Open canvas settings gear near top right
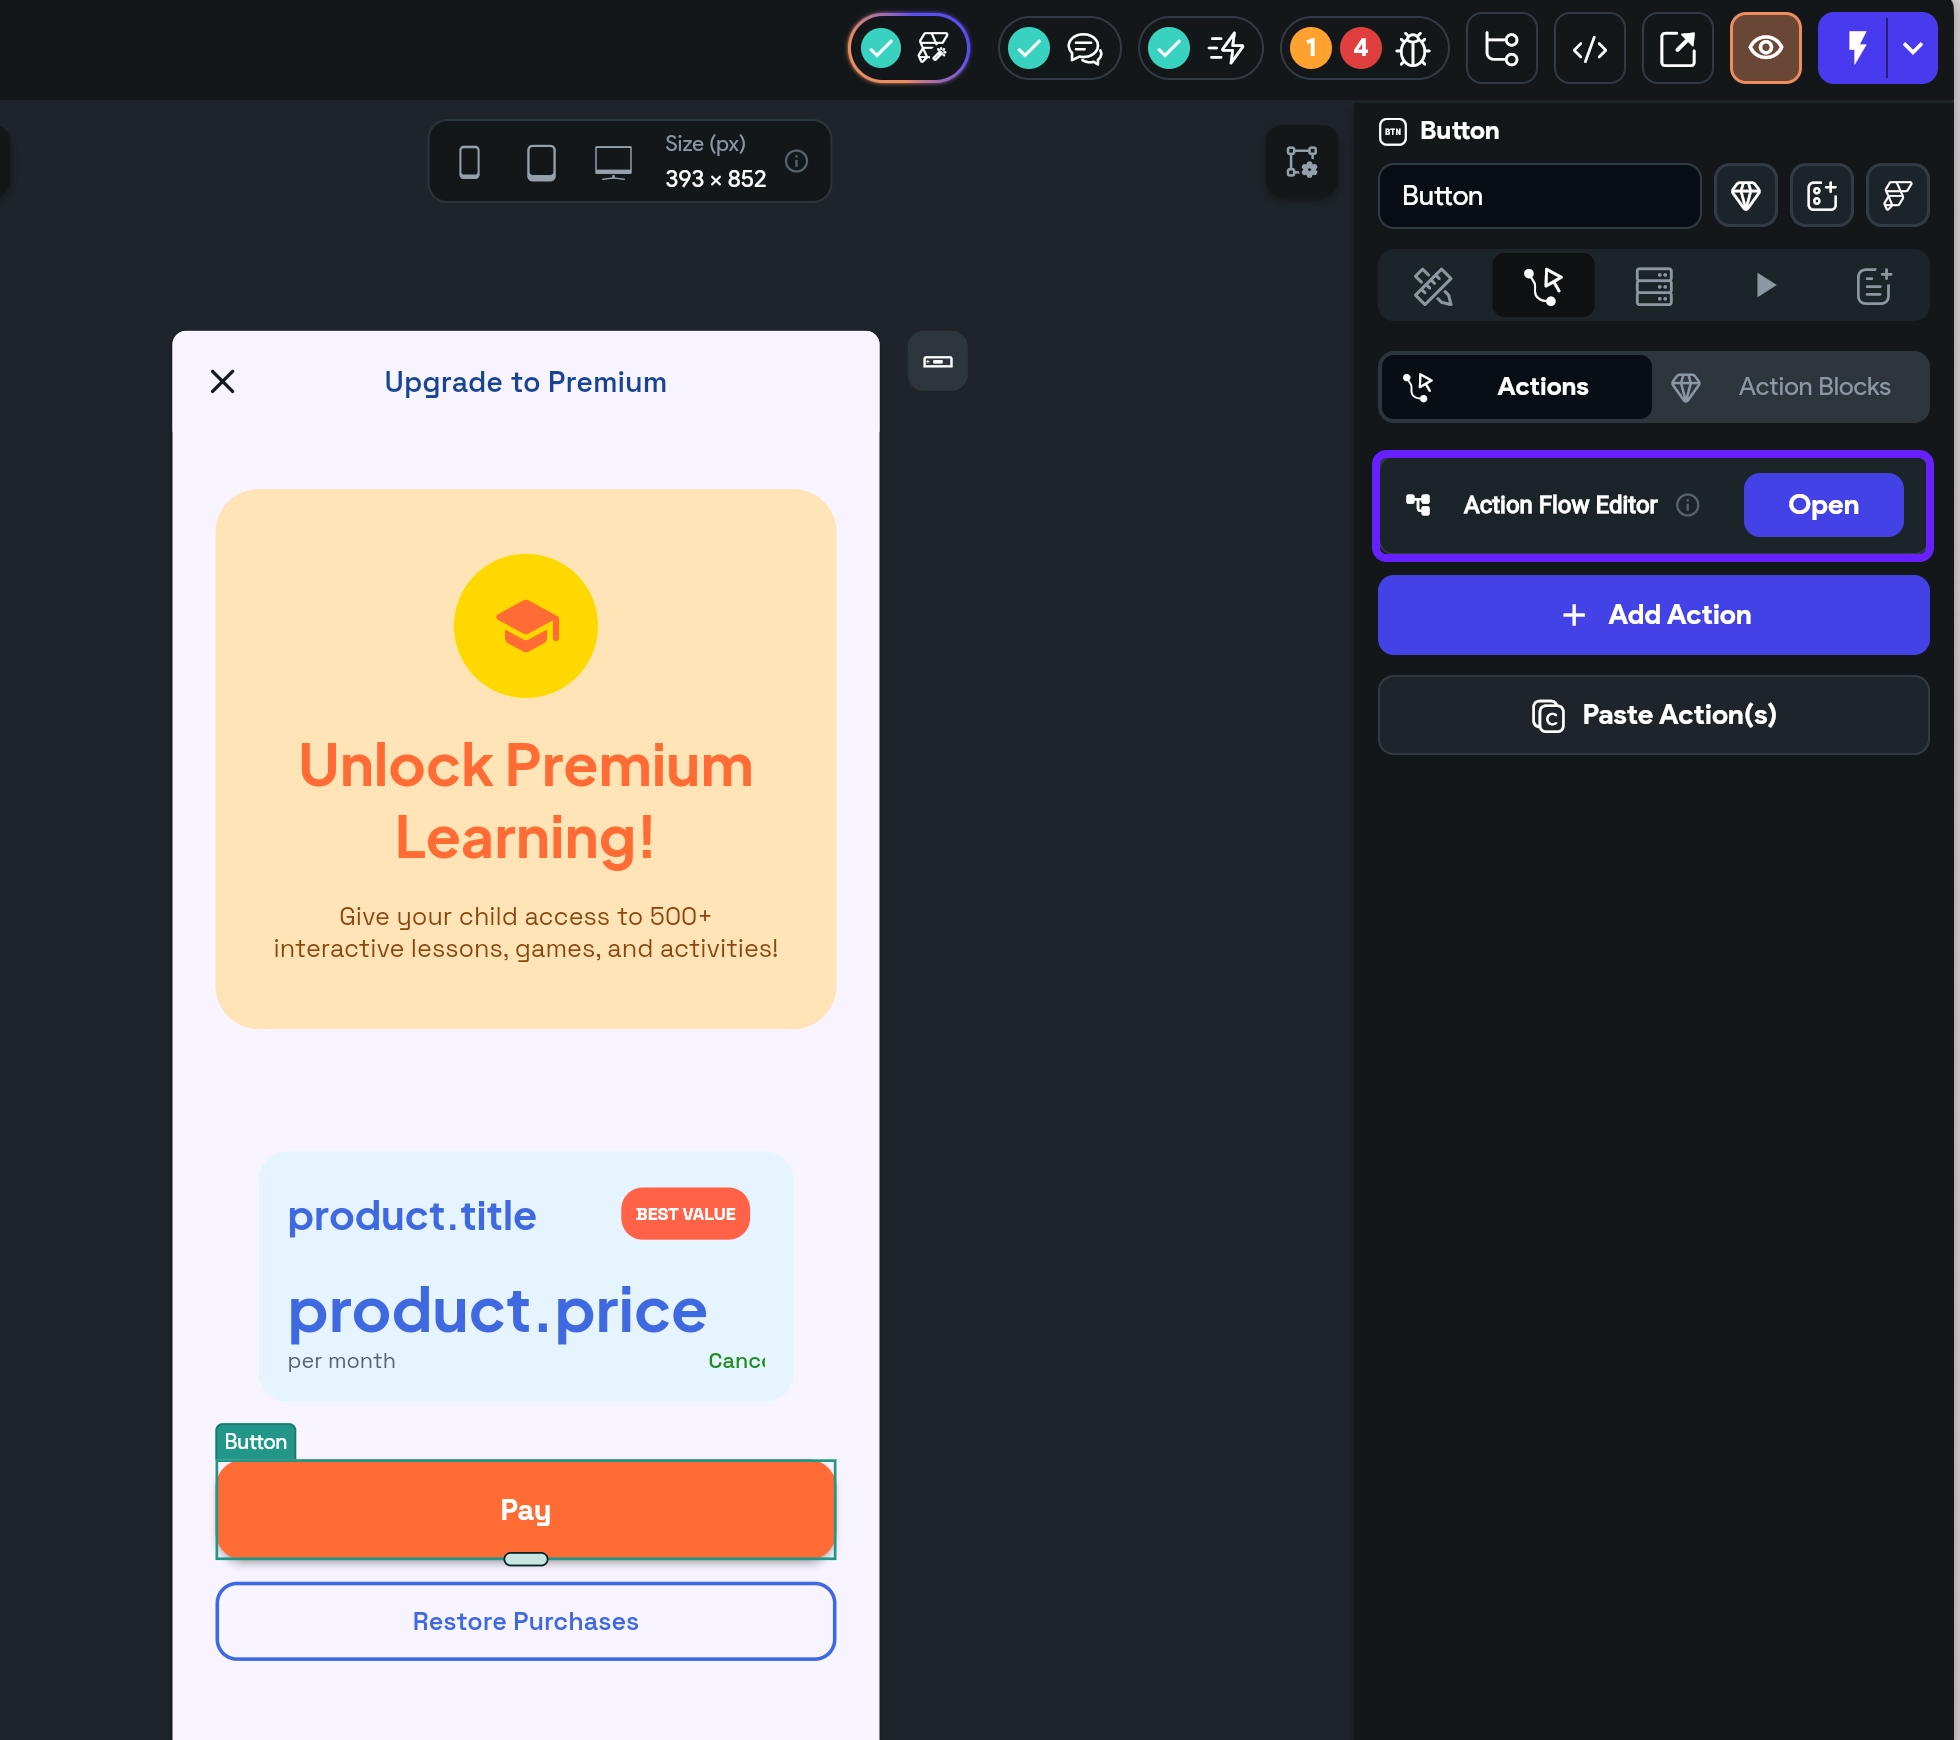1960x1740 pixels. pos(1301,161)
